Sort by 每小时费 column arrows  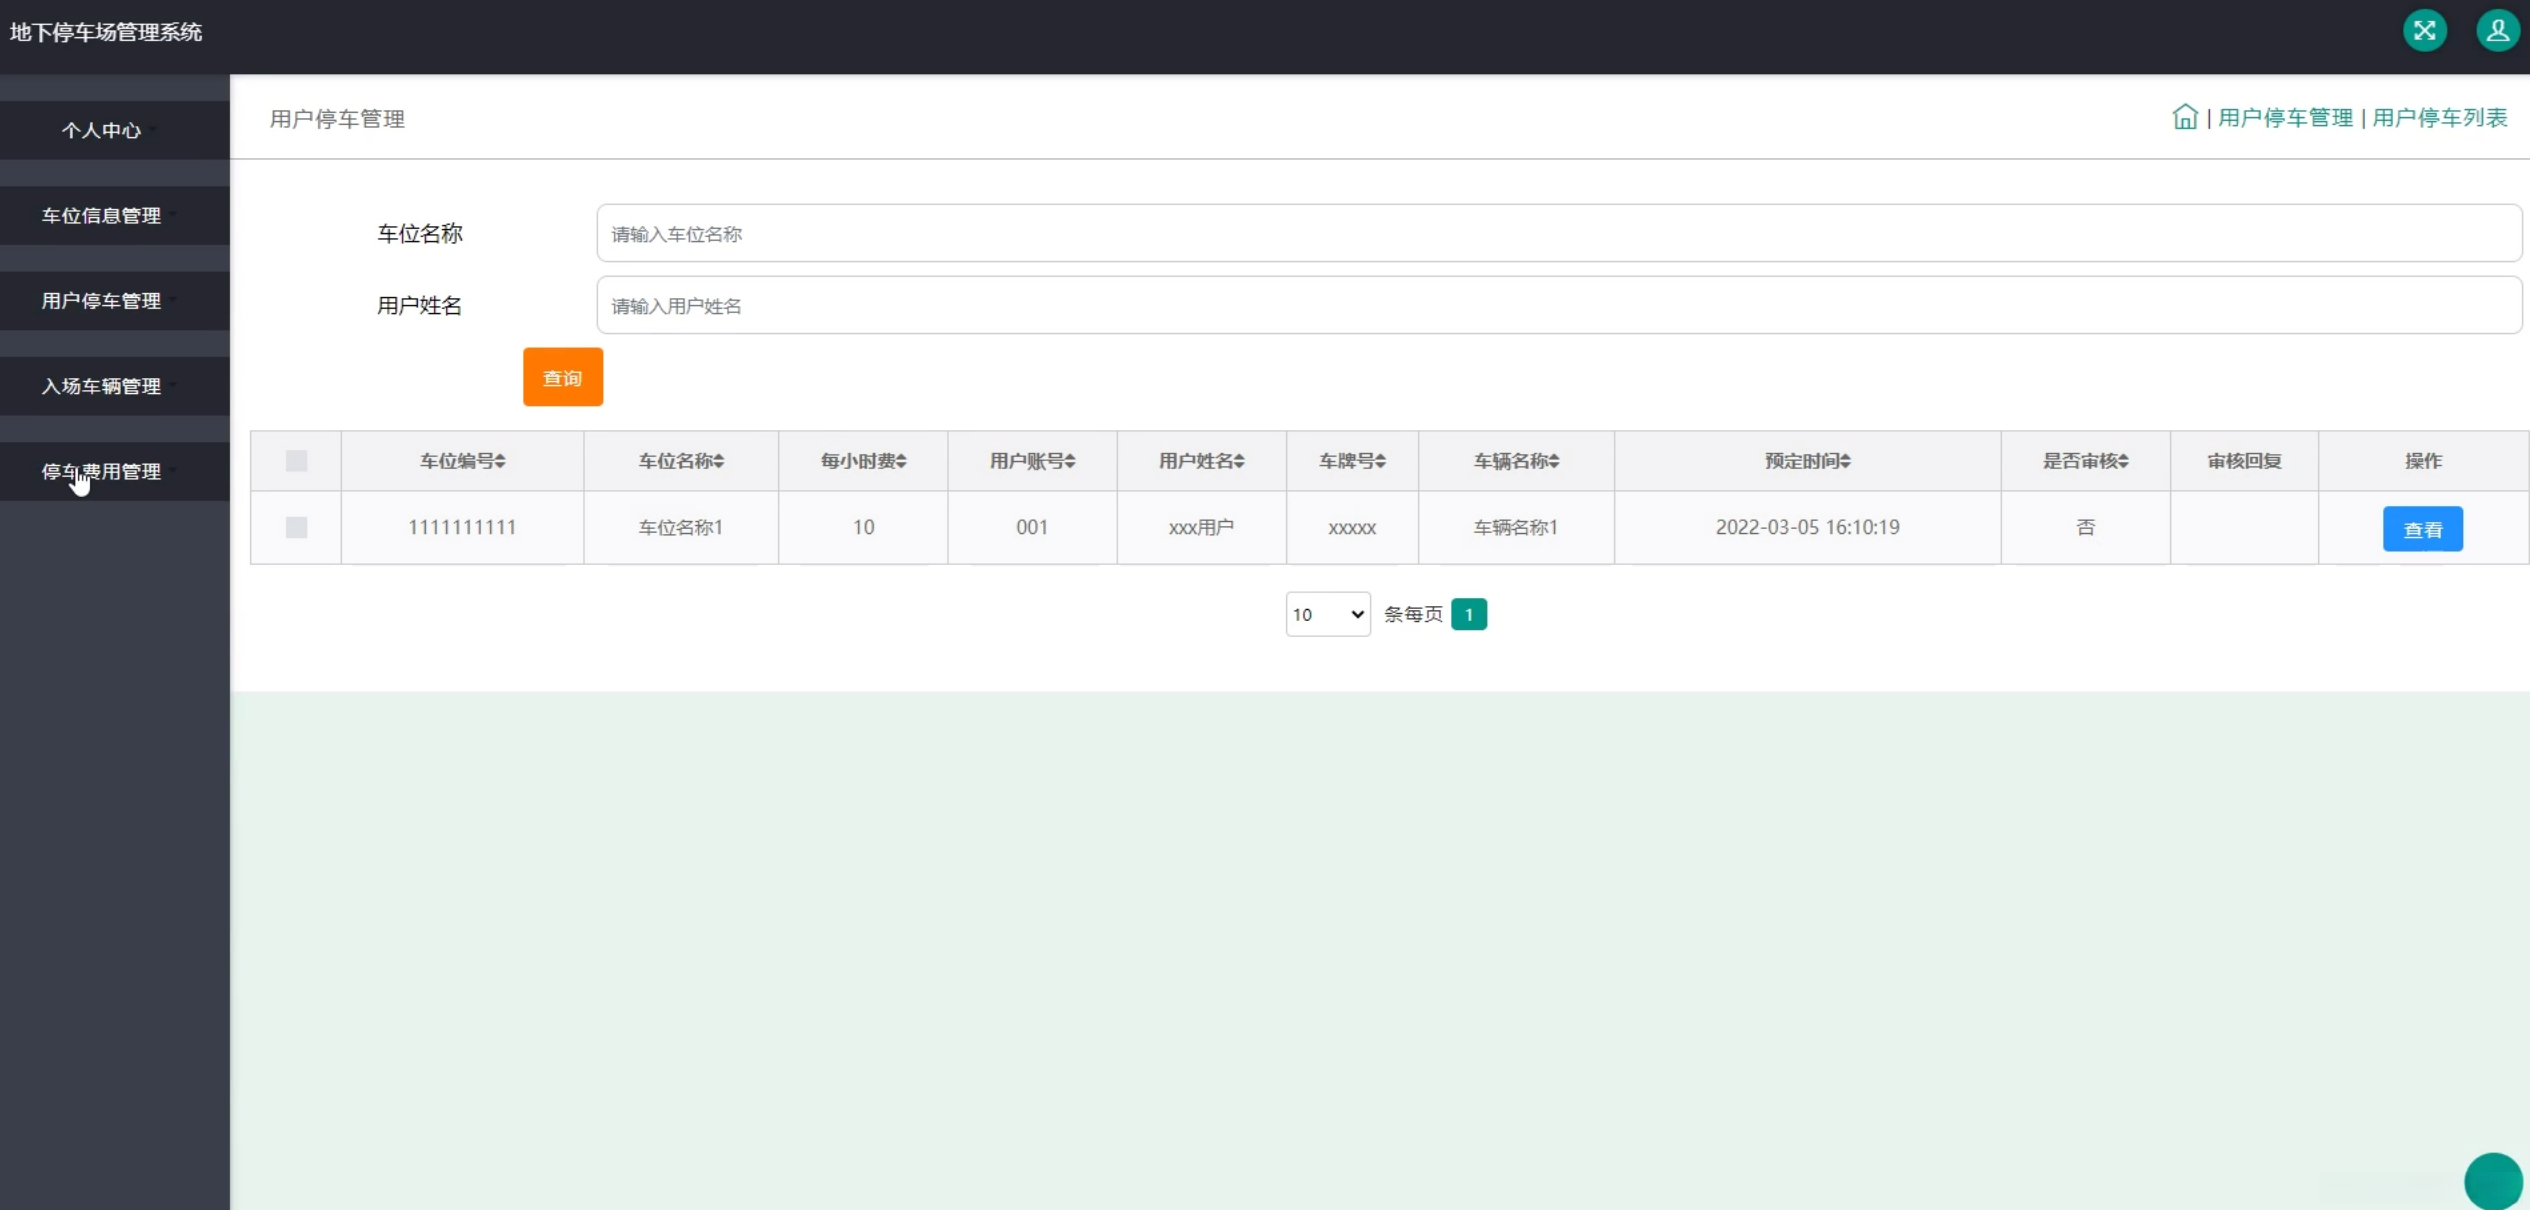pos(901,461)
